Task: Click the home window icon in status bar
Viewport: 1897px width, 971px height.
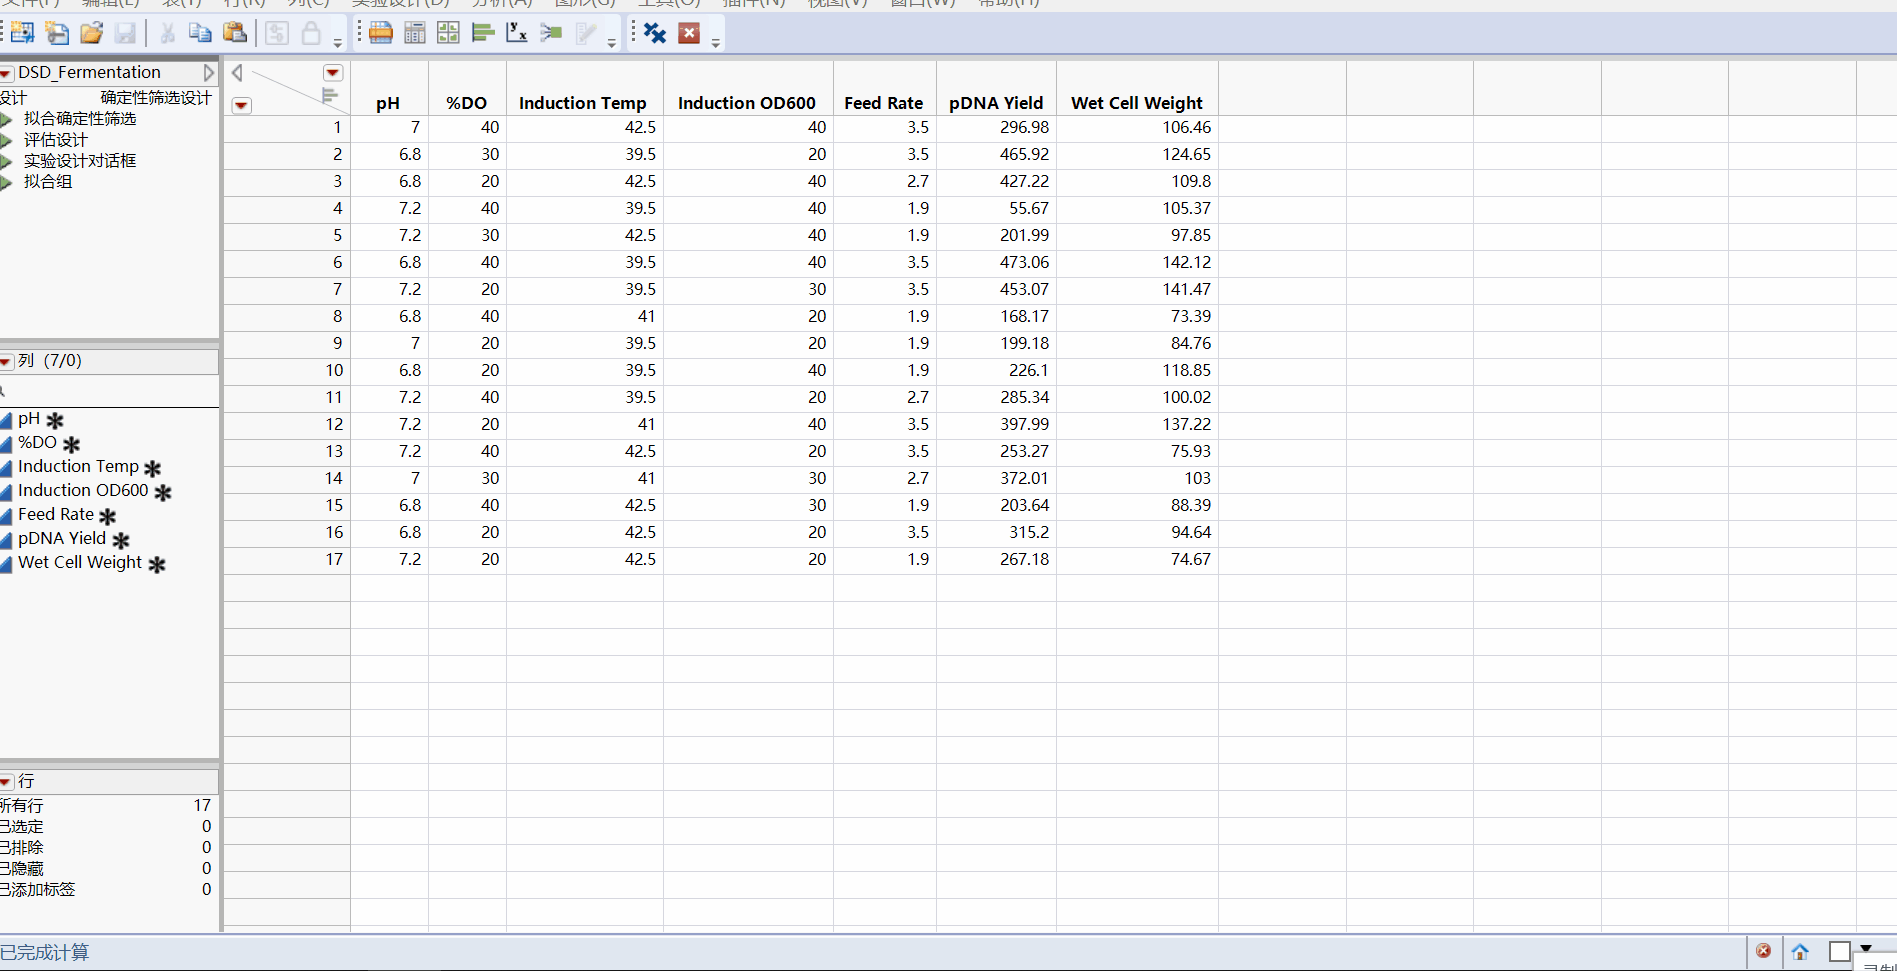Action: click(x=1800, y=952)
